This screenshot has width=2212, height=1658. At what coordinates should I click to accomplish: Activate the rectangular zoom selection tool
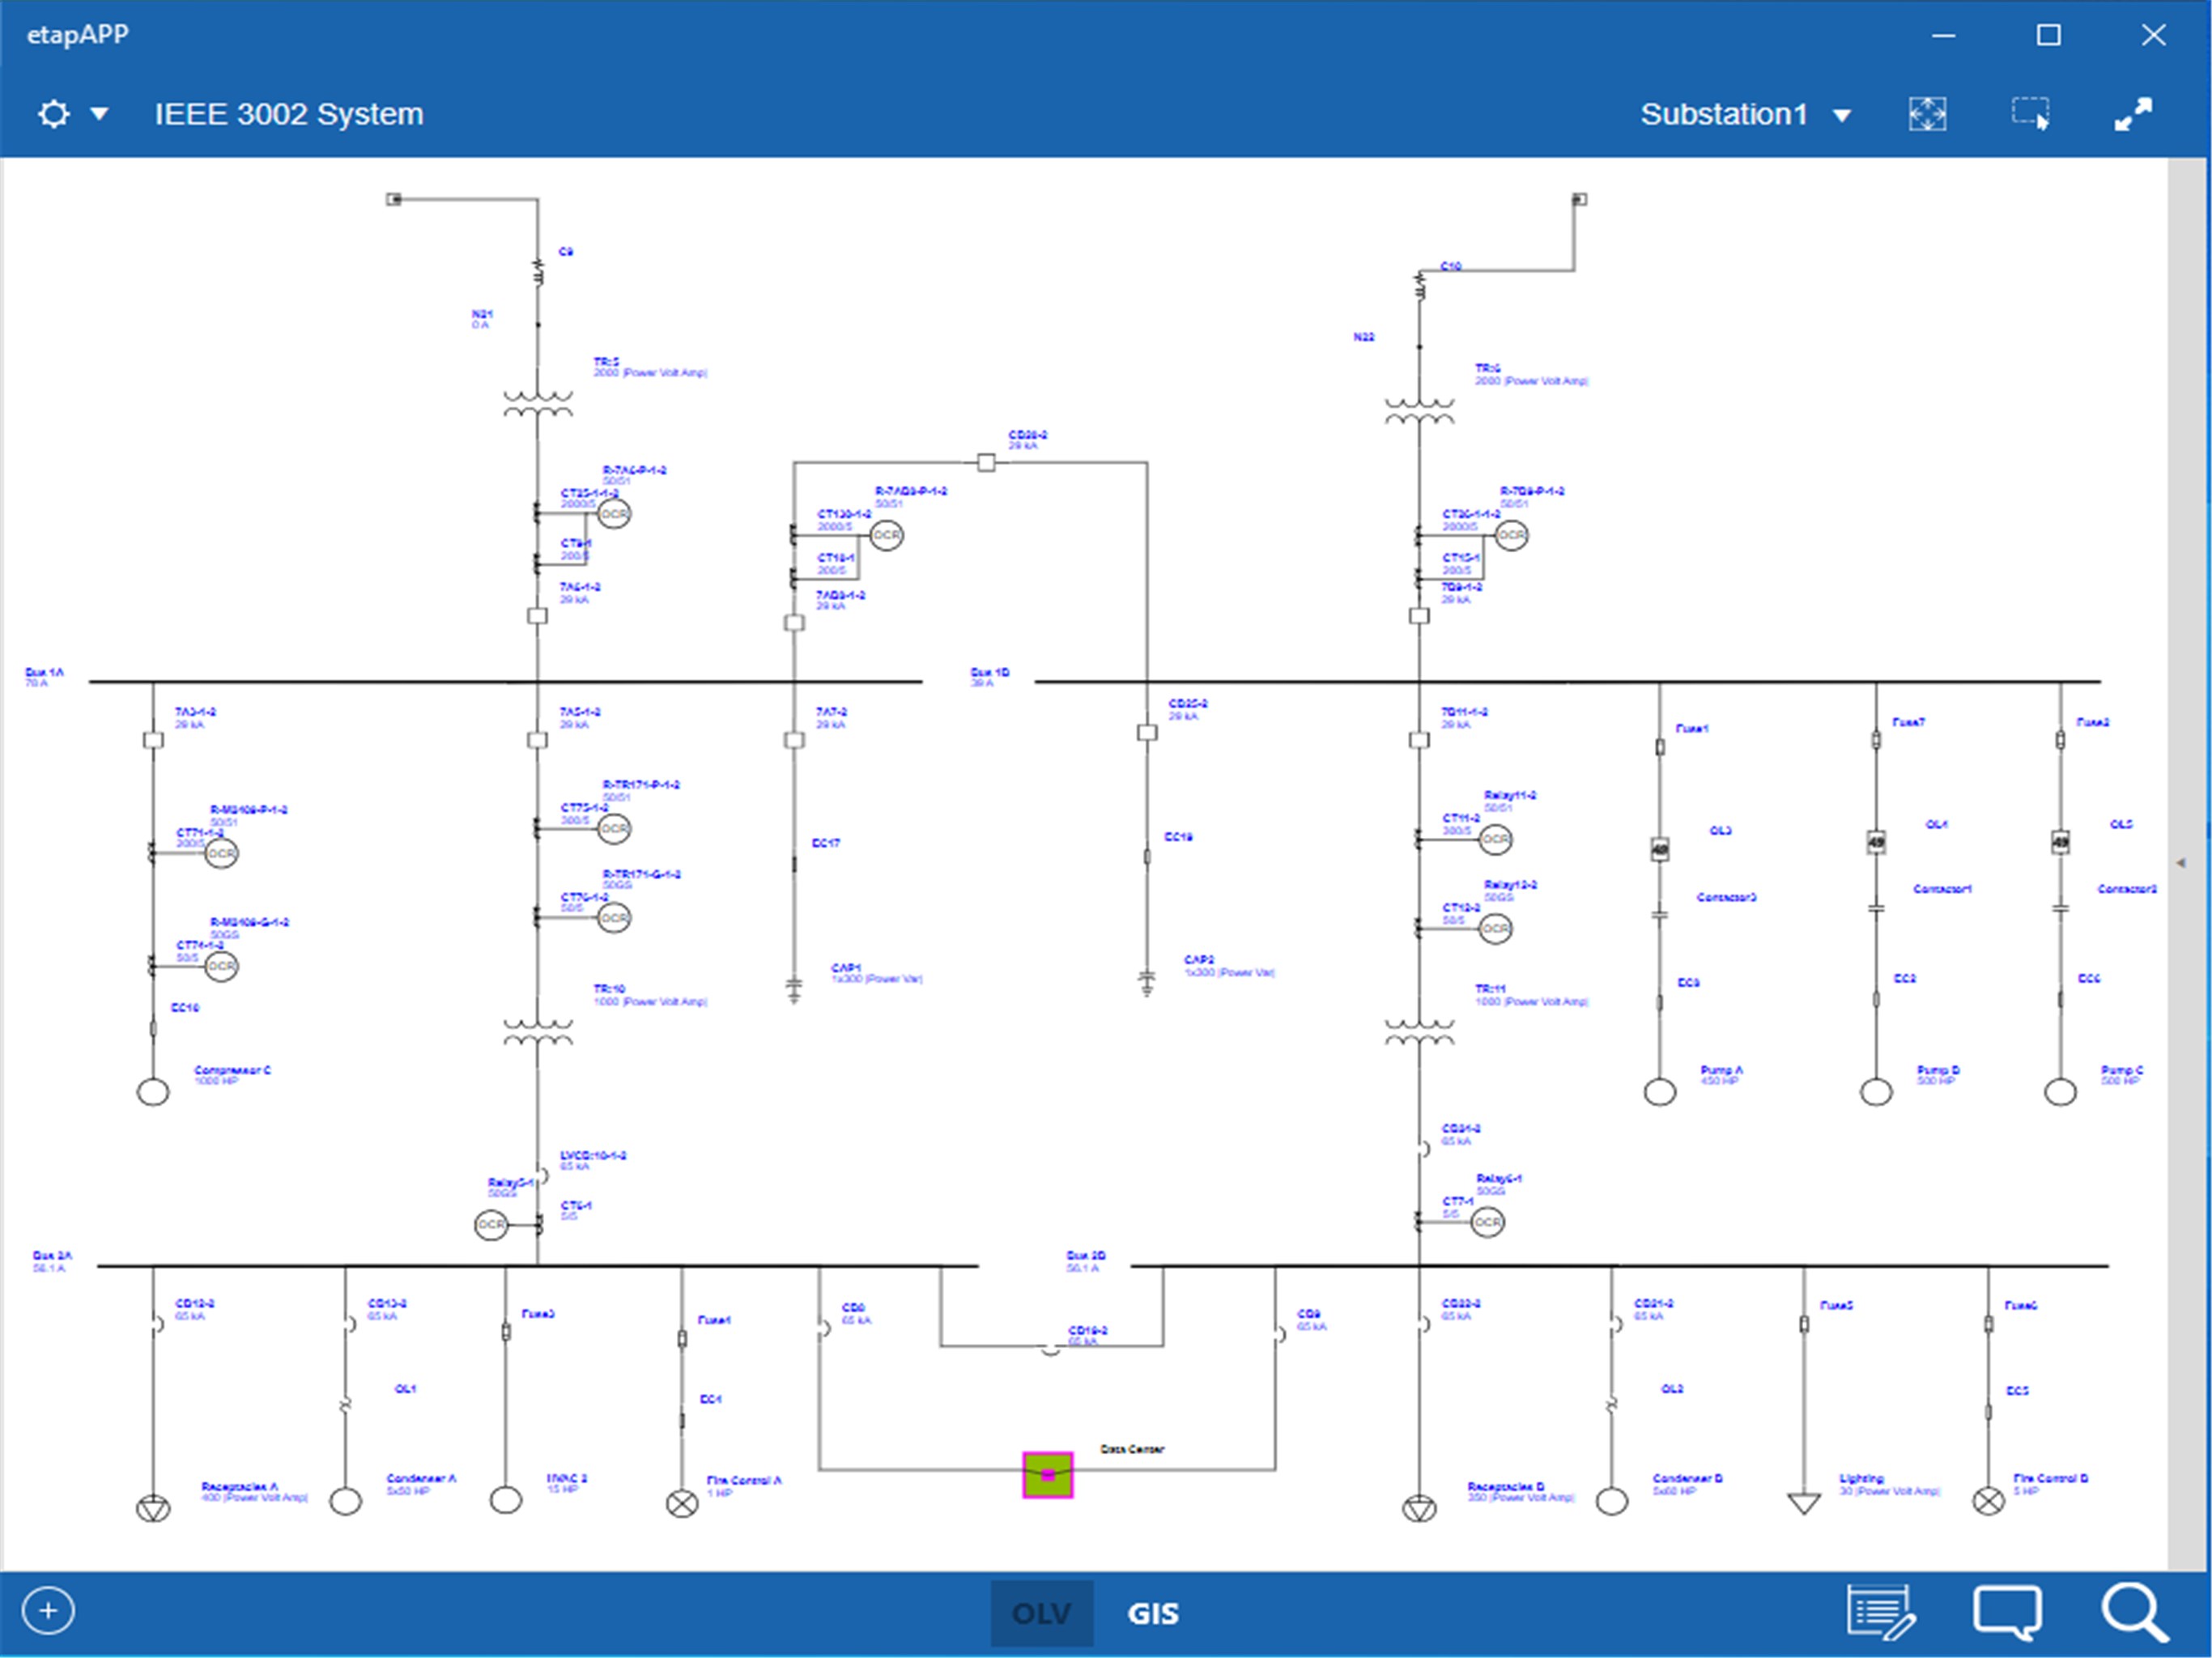[x=2030, y=114]
